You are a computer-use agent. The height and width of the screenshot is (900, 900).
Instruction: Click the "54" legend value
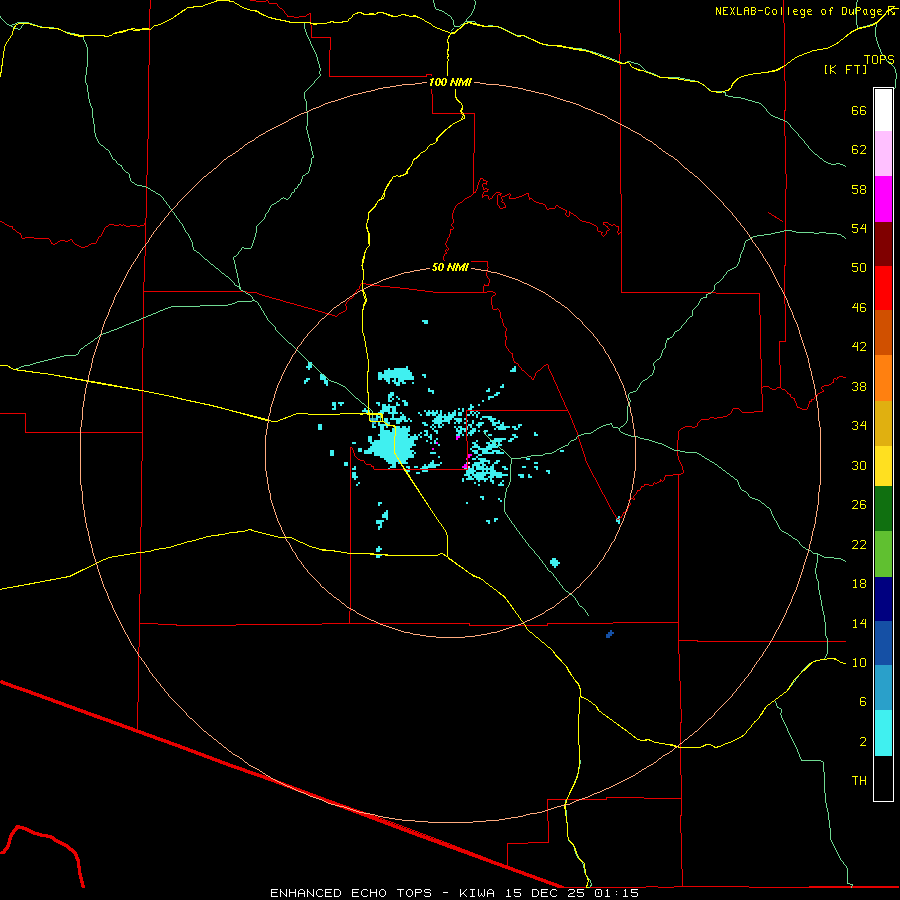(x=859, y=228)
